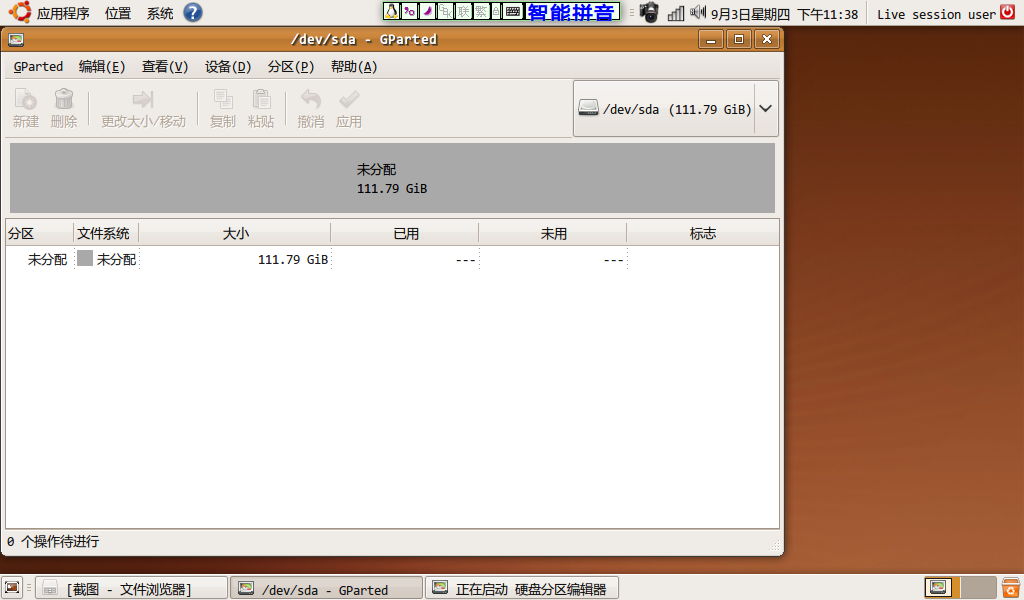The height and width of the screenshot is (600, 1024).
Task: Click the GParted window menu icon in titlebar
Action: point(16,40)
